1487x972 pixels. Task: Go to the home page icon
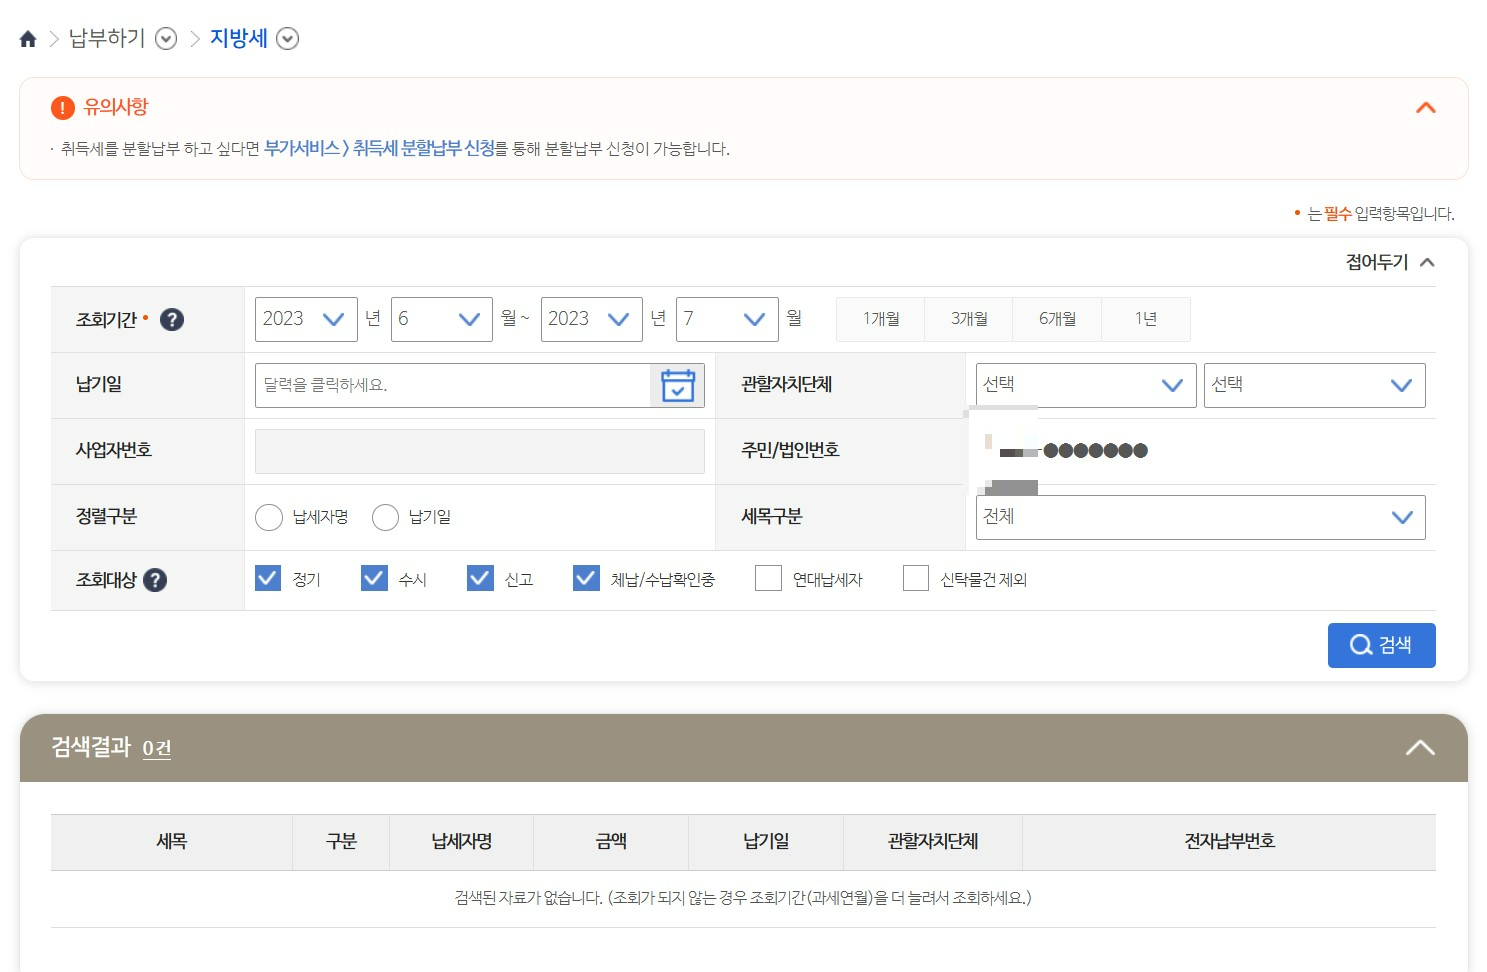pos(28,39)
